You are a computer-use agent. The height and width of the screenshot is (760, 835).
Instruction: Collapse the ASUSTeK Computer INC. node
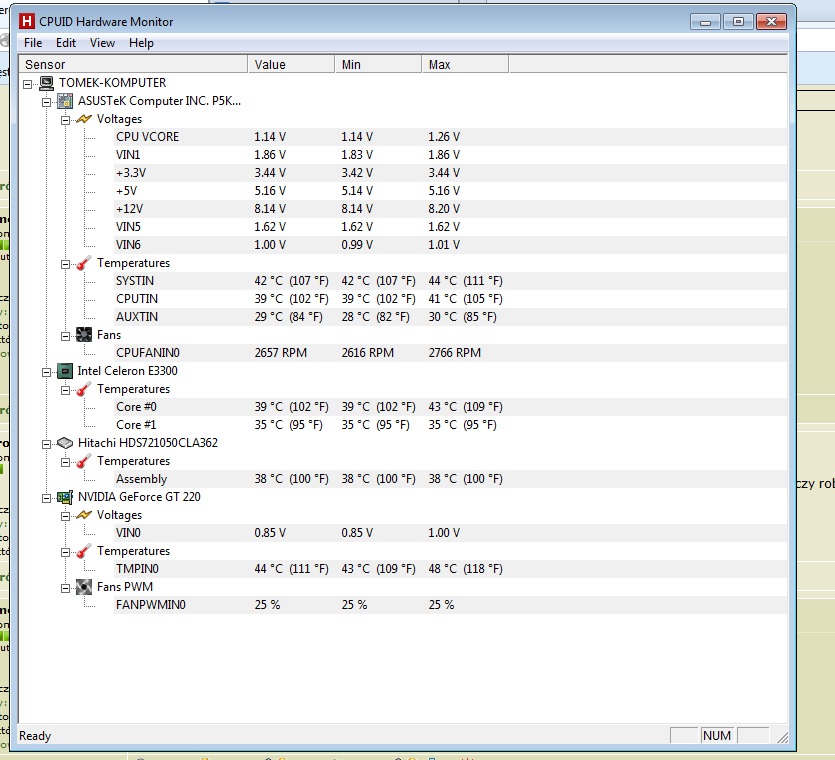(x=47, y=102)
